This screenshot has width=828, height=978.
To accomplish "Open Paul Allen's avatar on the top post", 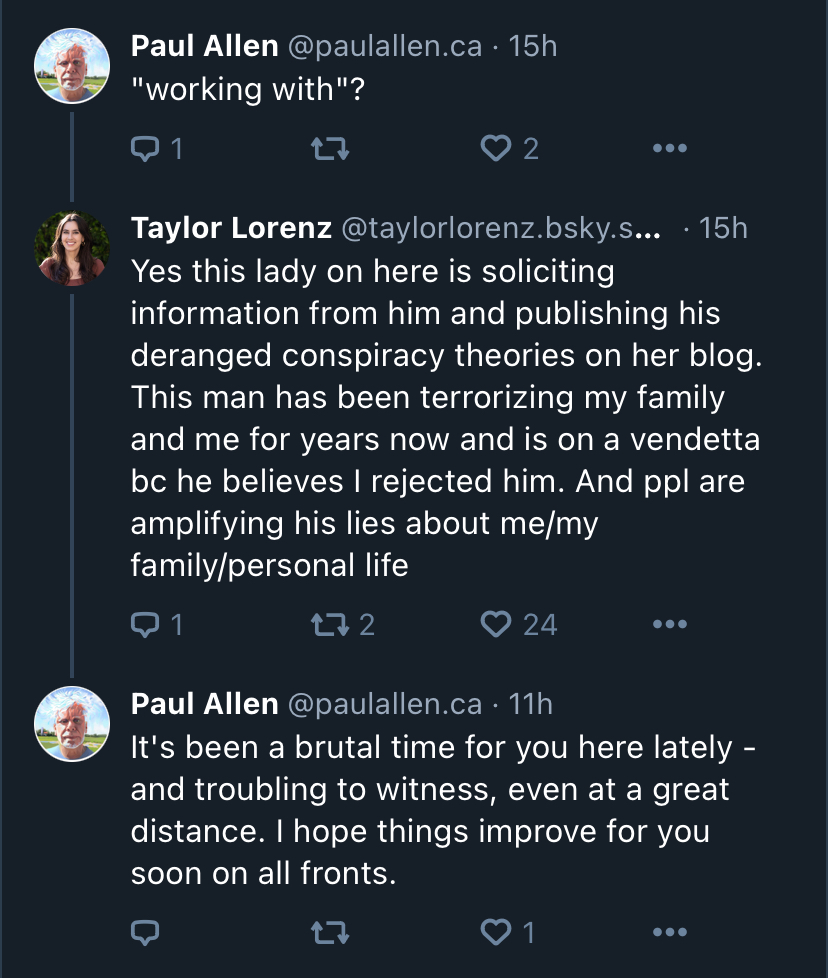I will [x=72, y=65].
